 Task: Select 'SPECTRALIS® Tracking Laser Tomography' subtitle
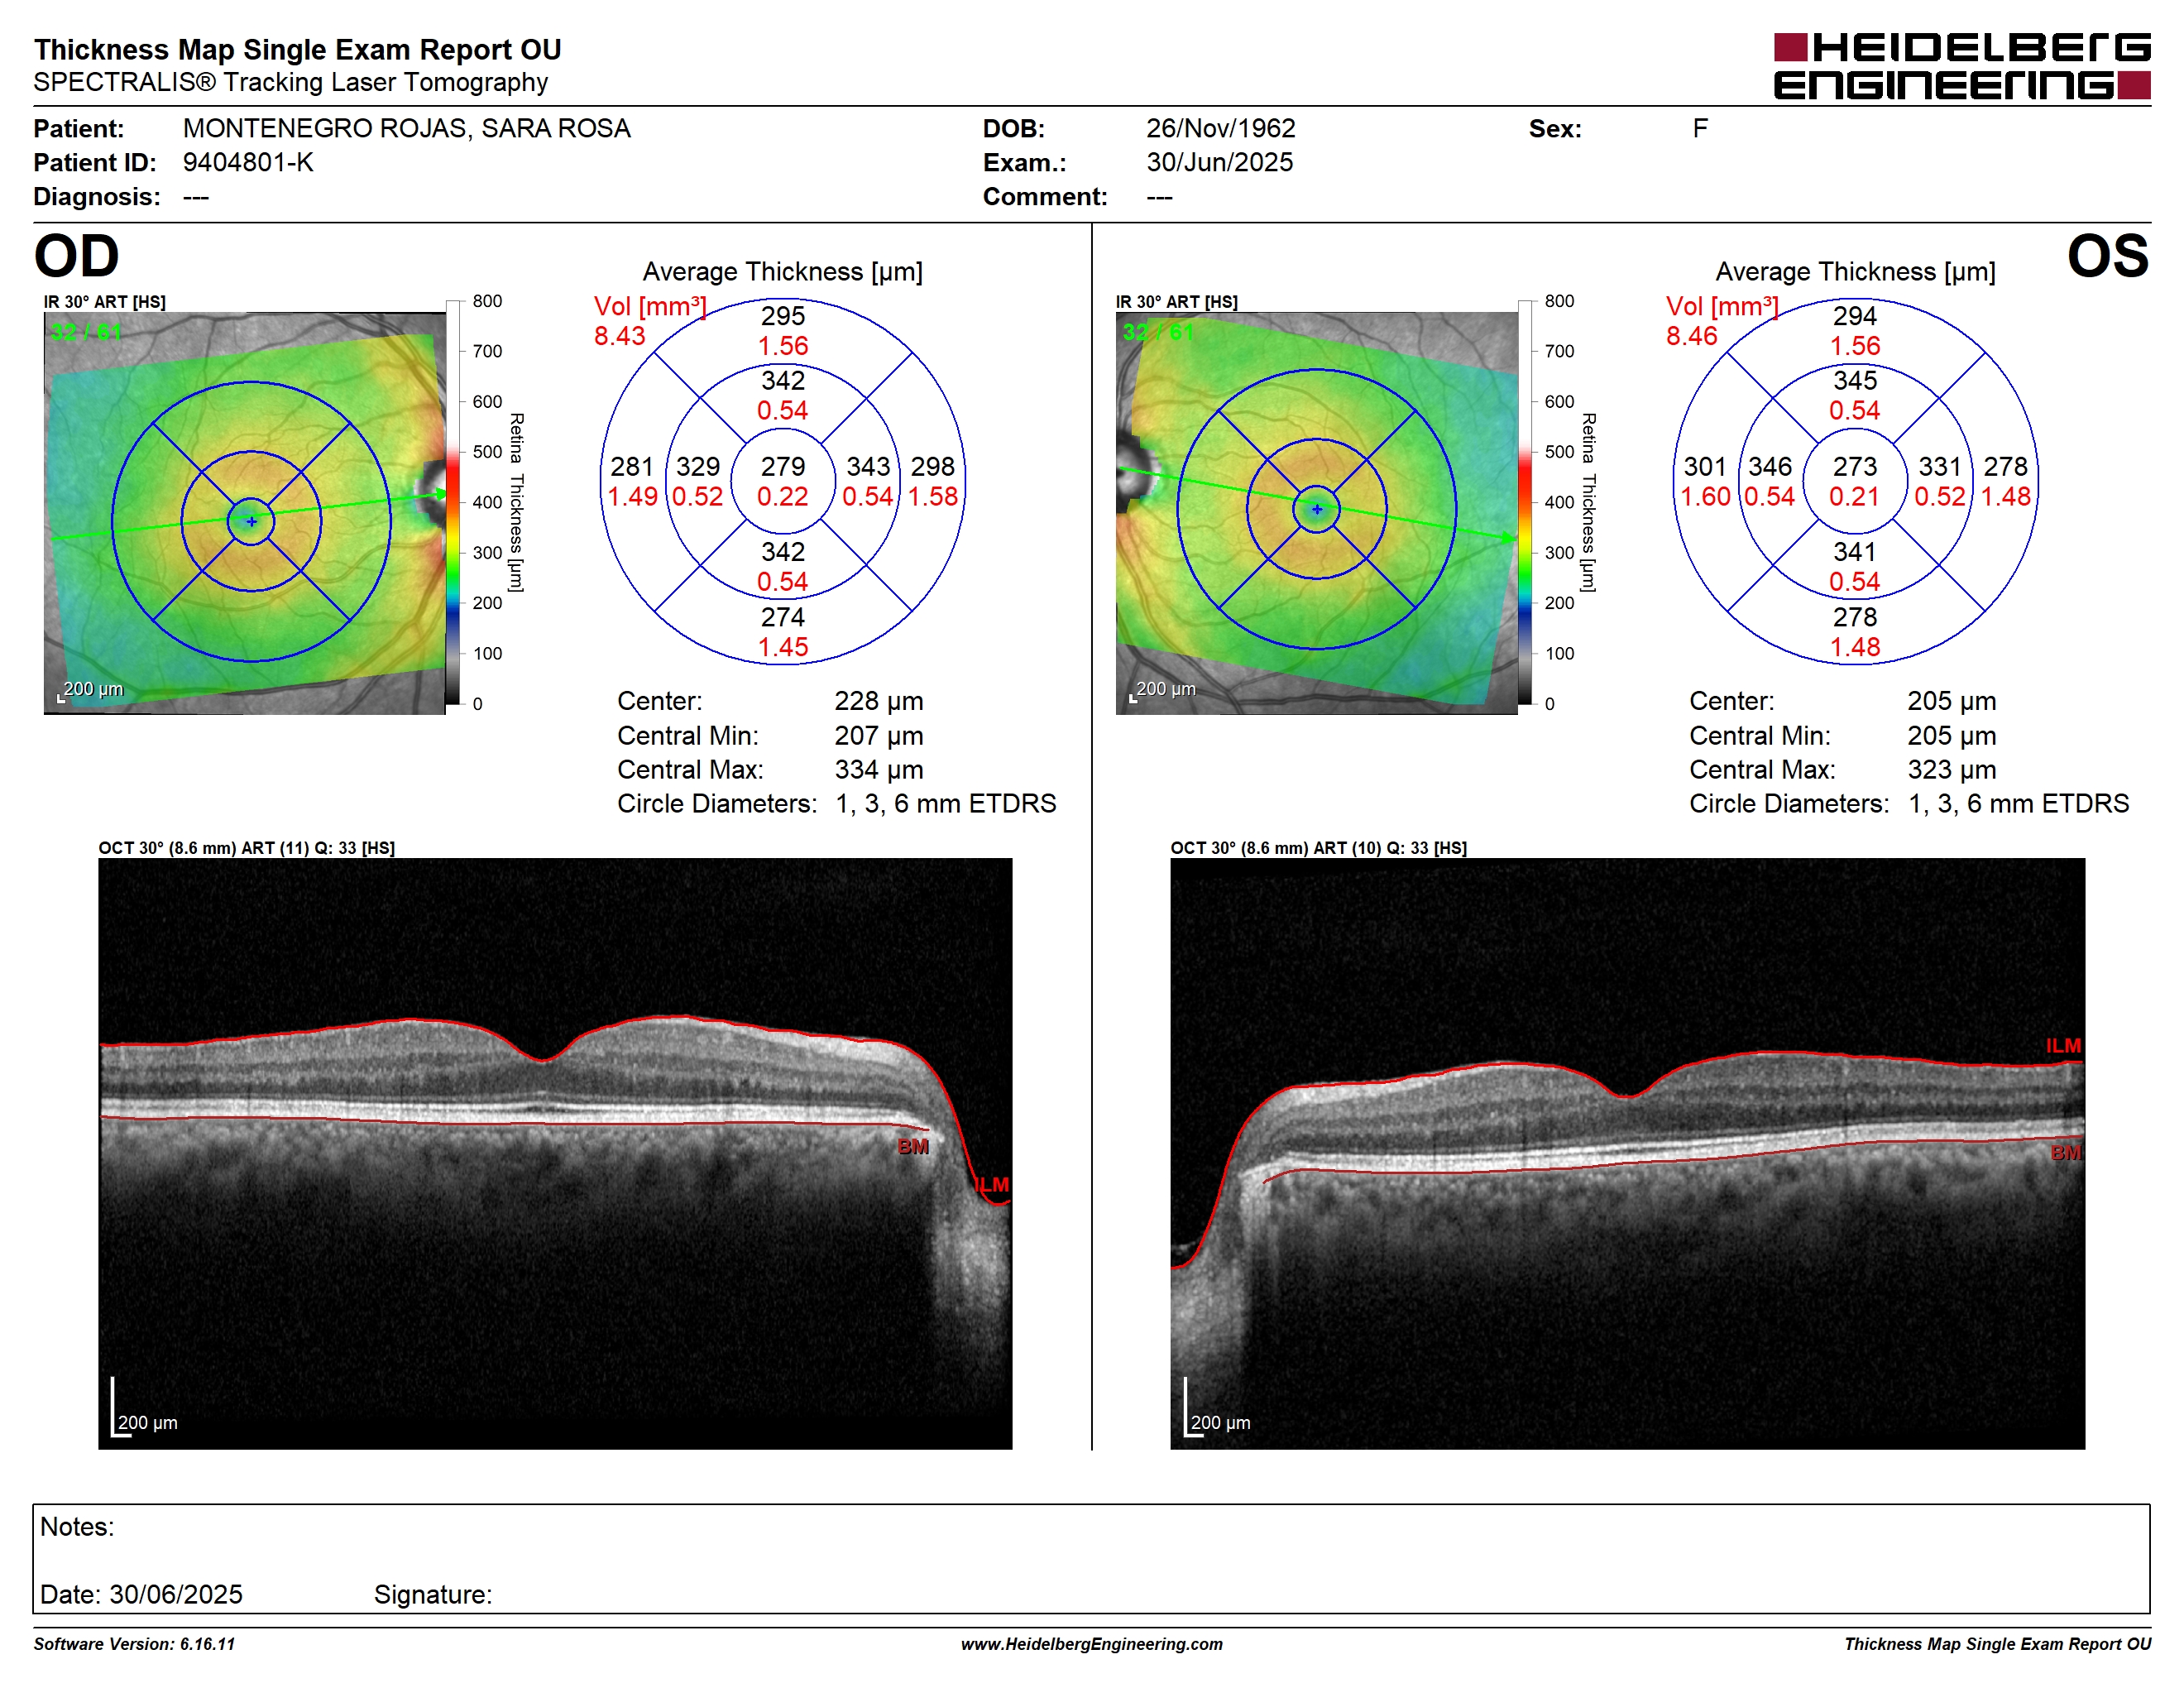point(291,82)
